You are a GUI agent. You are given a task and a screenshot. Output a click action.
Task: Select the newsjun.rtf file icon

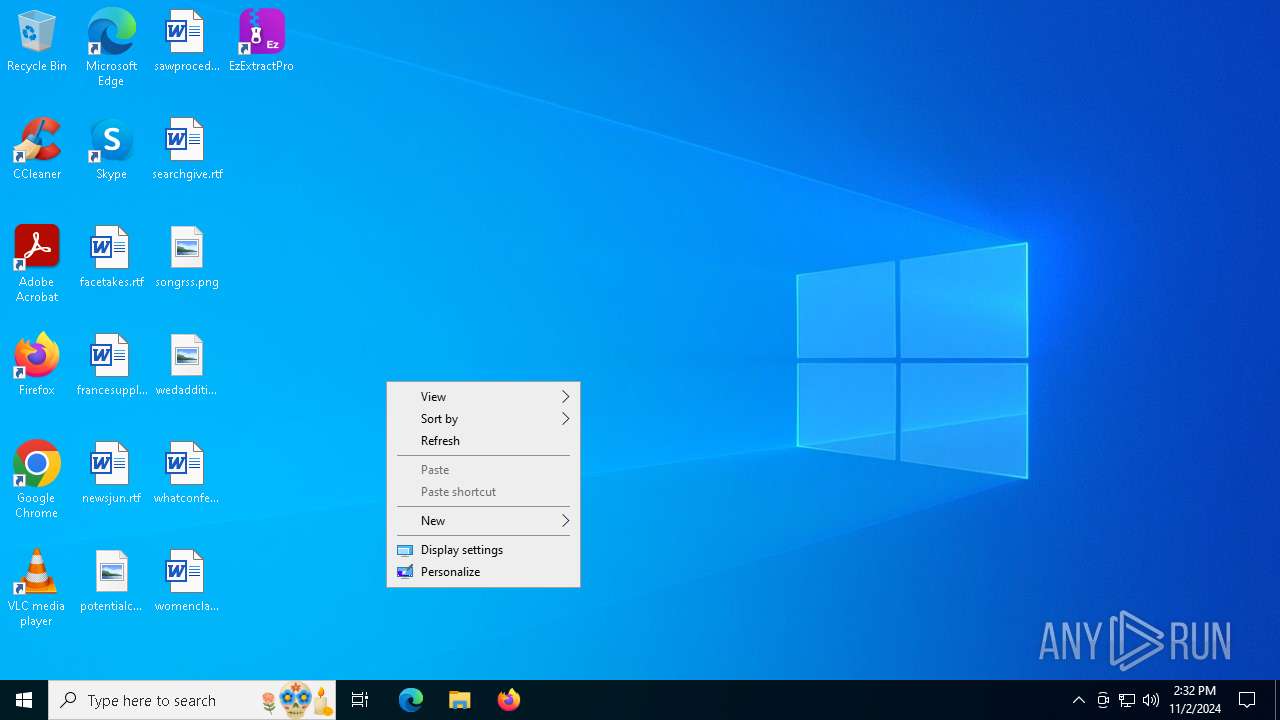pyautogui.click(x=111, y=474)
